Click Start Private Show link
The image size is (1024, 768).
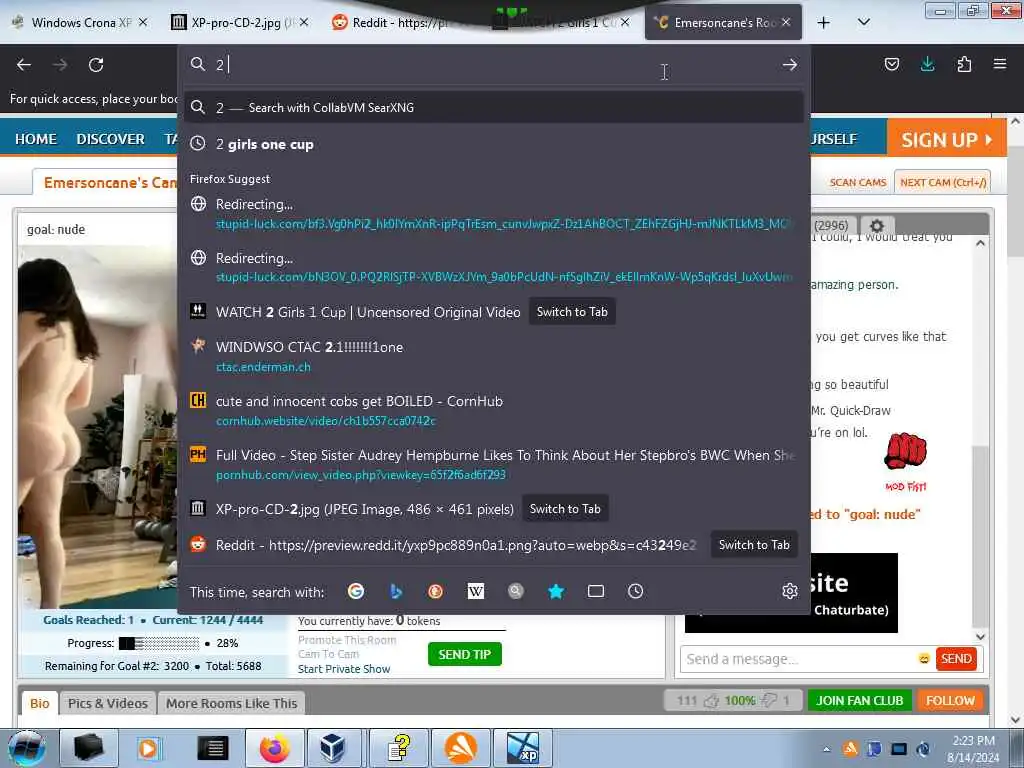coord(344,669)
